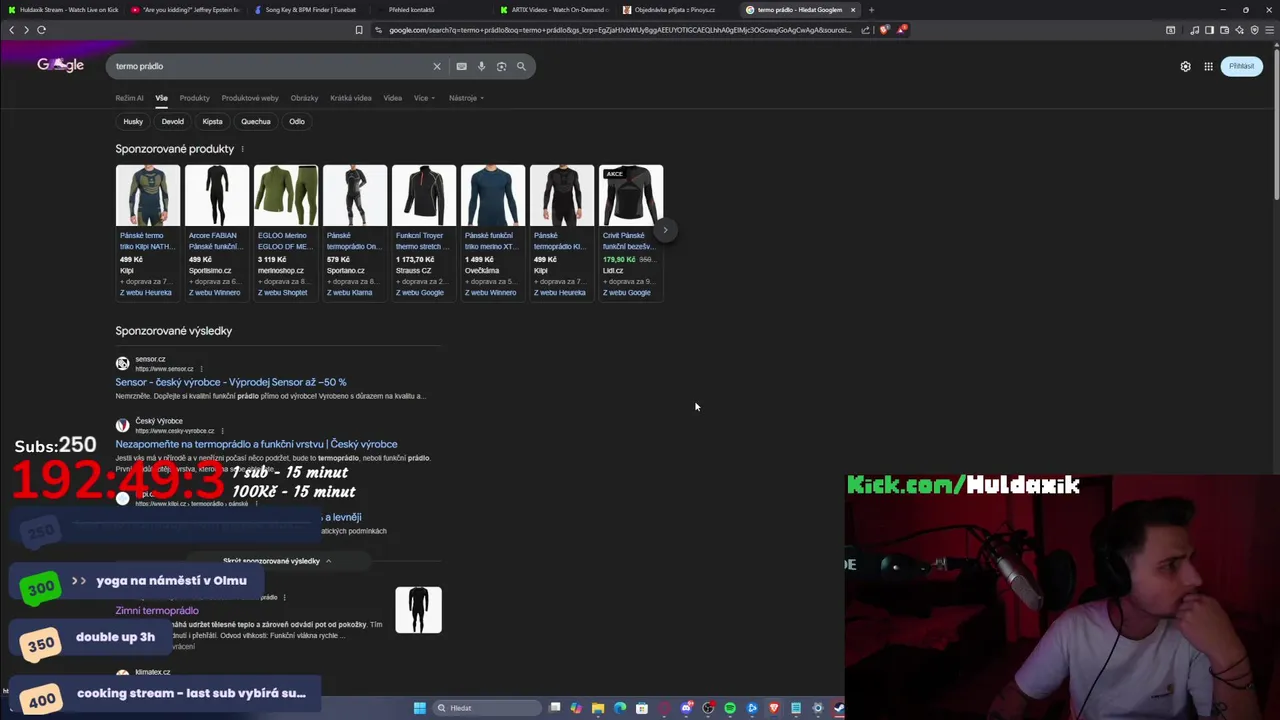Expand the Více dropdown menu
This screenshot has width=1280, height=720.
tap(424, 98)
